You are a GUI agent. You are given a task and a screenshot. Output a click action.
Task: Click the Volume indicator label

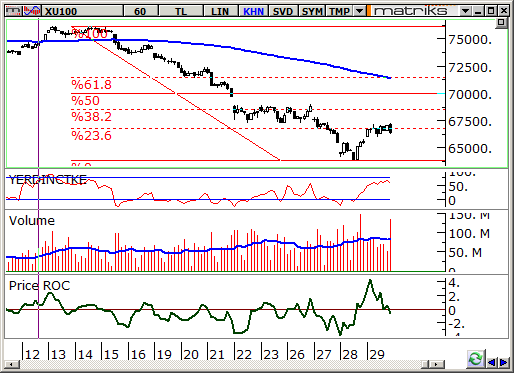[x=32, y=221]
